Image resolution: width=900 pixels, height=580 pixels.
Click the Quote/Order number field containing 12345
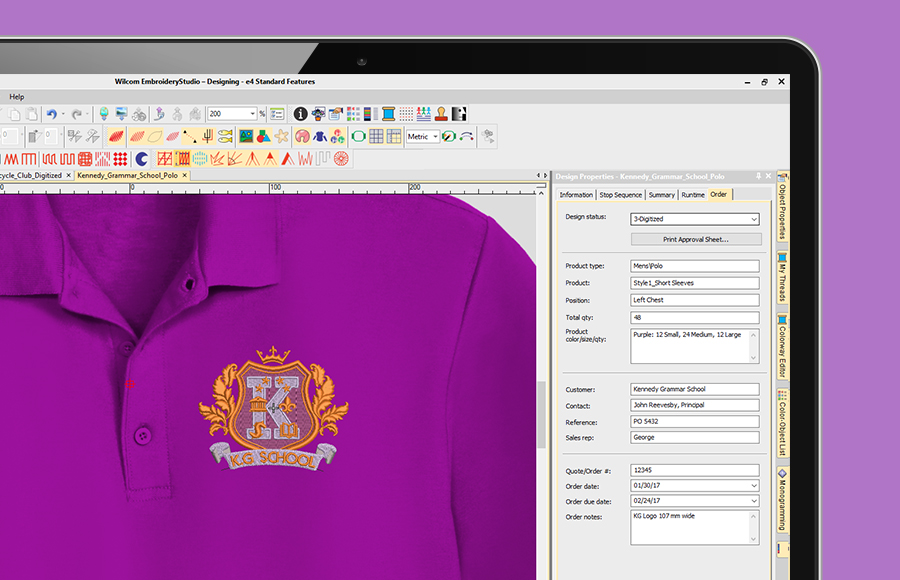[693, 469]
